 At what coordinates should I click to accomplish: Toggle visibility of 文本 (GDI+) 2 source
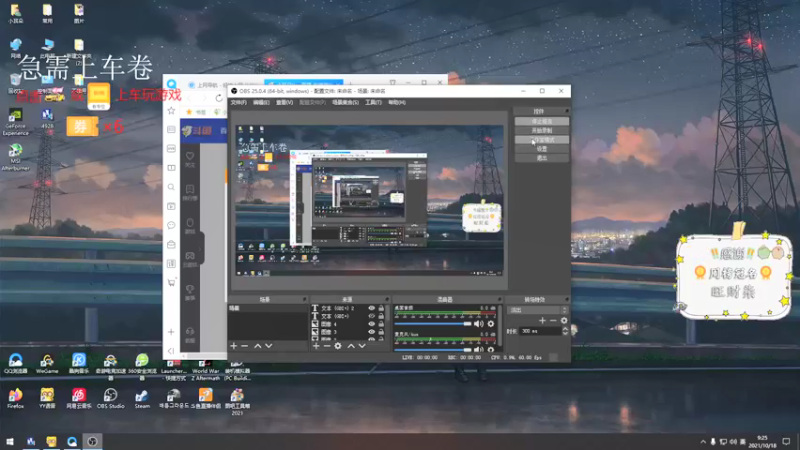371,308
